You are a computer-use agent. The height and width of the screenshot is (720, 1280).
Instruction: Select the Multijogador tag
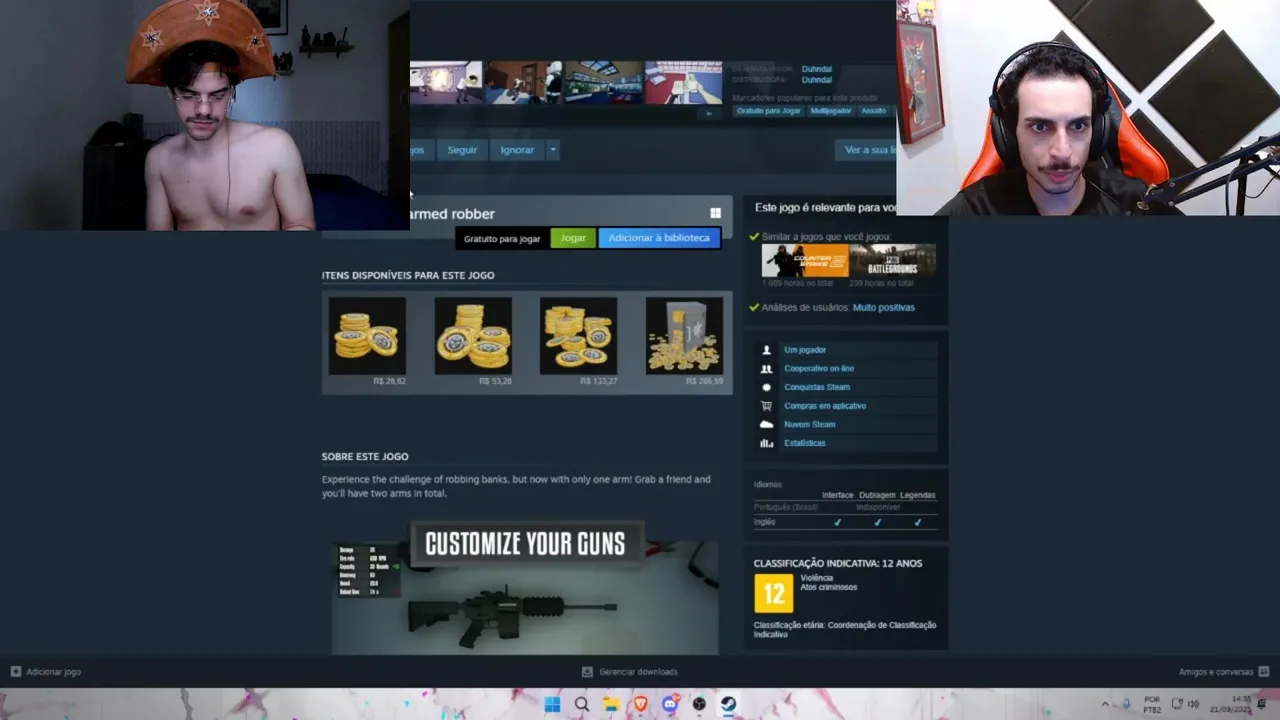point(831,111)
